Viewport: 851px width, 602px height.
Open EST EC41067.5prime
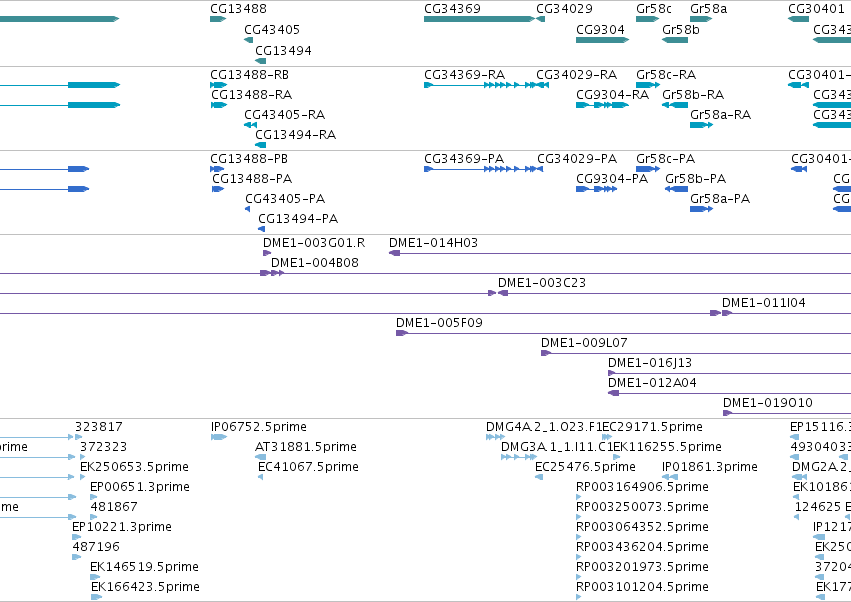point(308,467)
